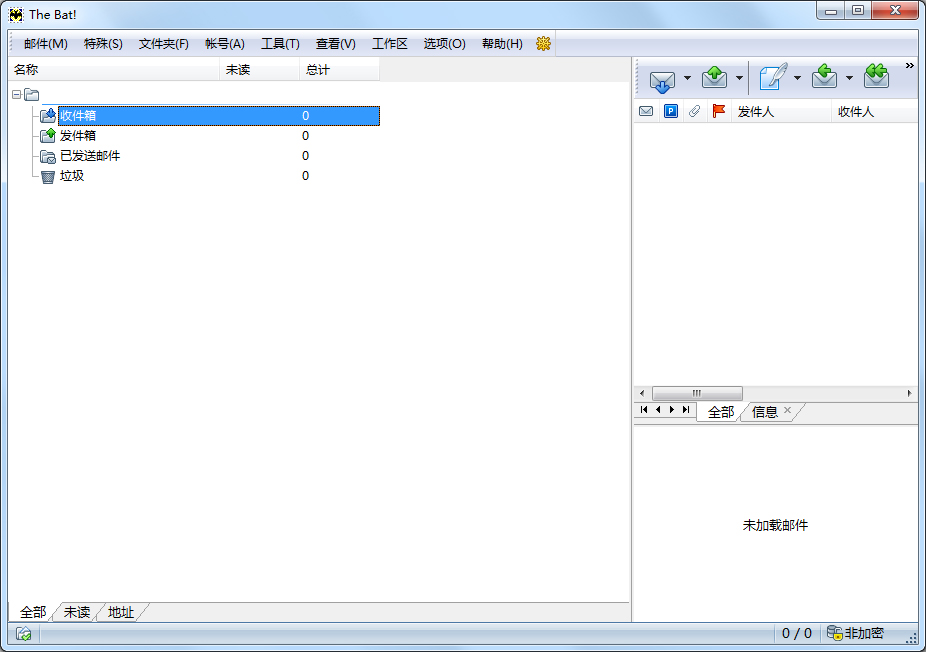The width and height of the screenshot is (926, 652).
Task: Open the 选项(O) menu
Action: pos(445,44)
